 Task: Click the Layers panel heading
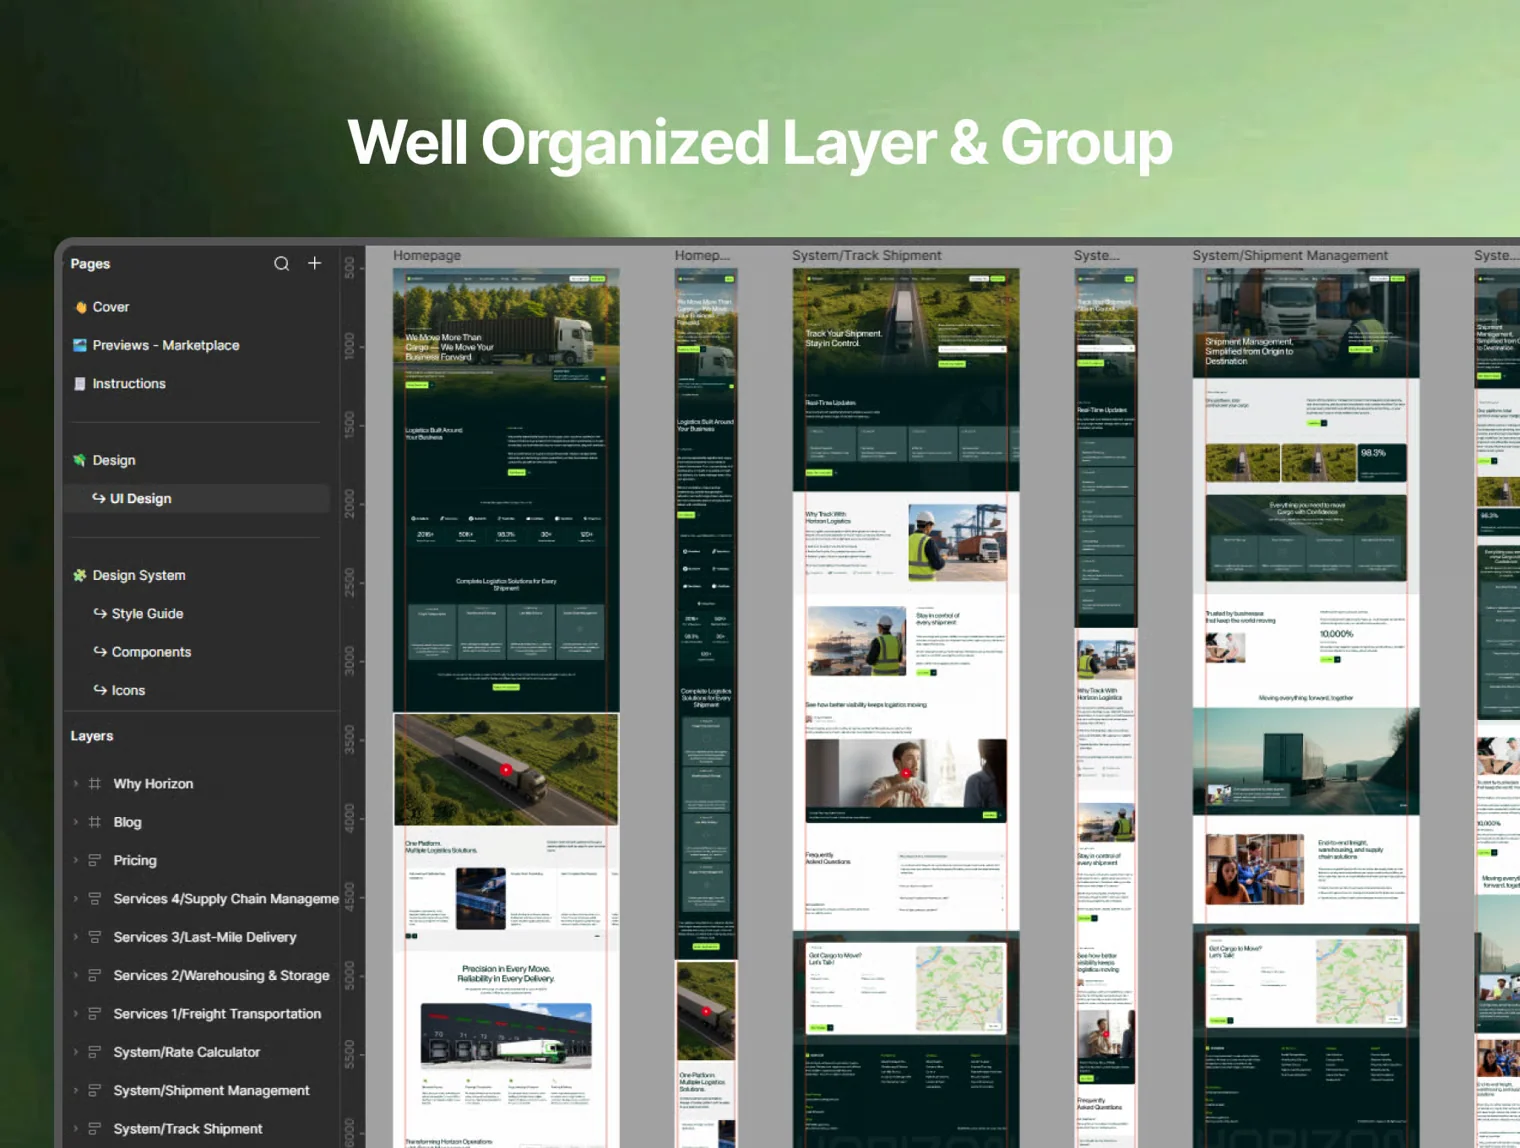point(92,736)
